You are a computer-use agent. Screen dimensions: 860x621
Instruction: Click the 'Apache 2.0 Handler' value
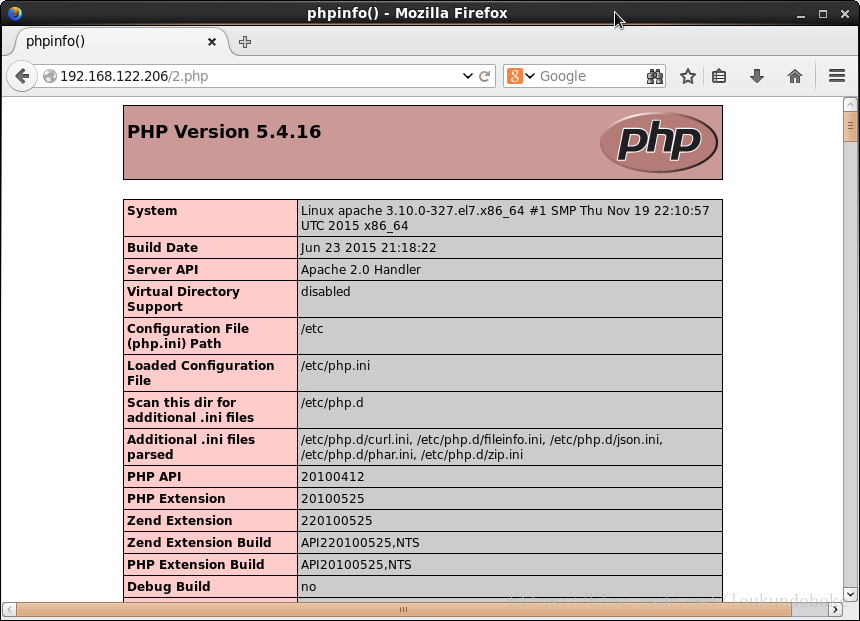[361, 269]
